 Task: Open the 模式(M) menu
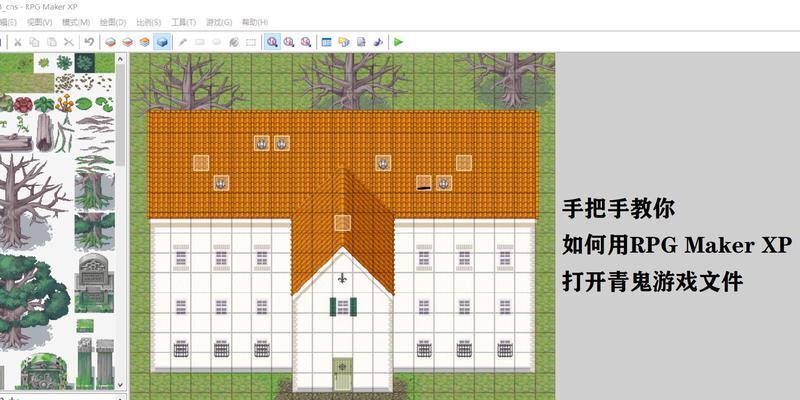click(x=76, y=22)
